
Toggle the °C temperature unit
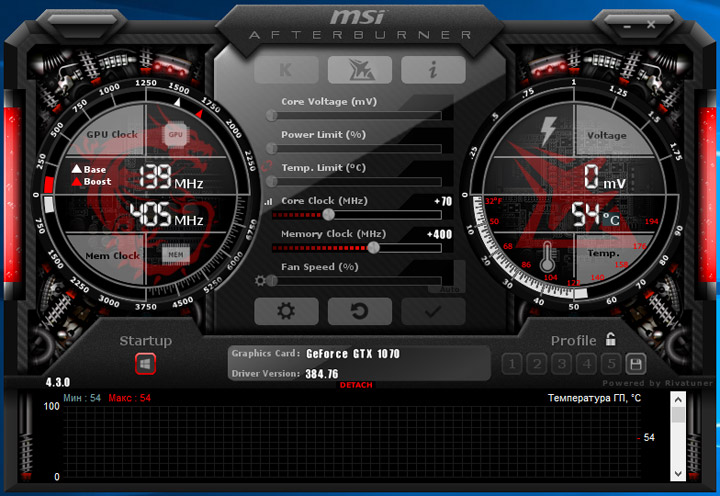click(611, 219)
